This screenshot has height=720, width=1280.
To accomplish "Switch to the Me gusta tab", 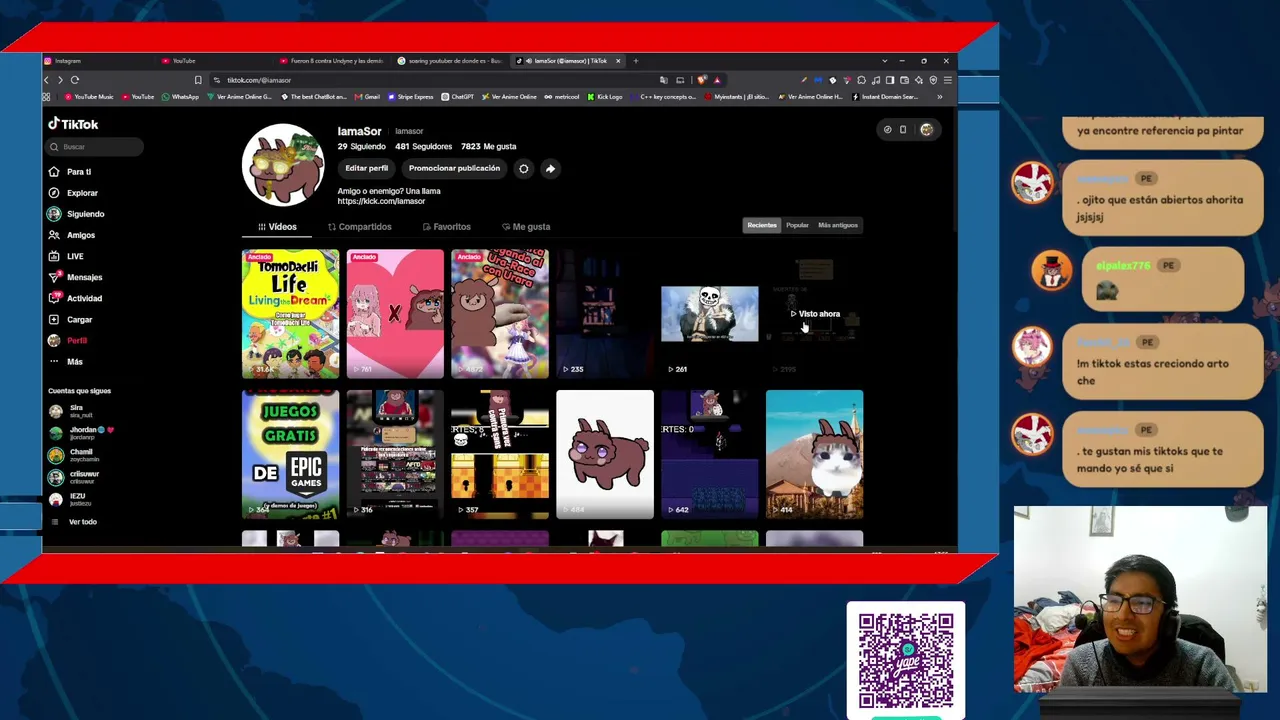I will (526, 227).
